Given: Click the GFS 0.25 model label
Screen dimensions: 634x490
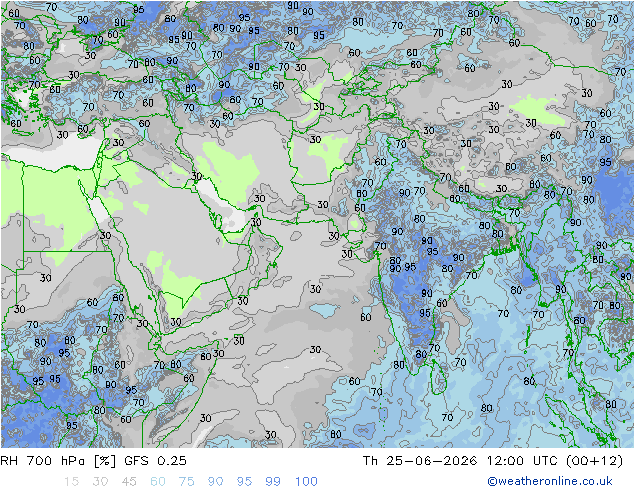Looking at the screenshot, I should (155, 460).
